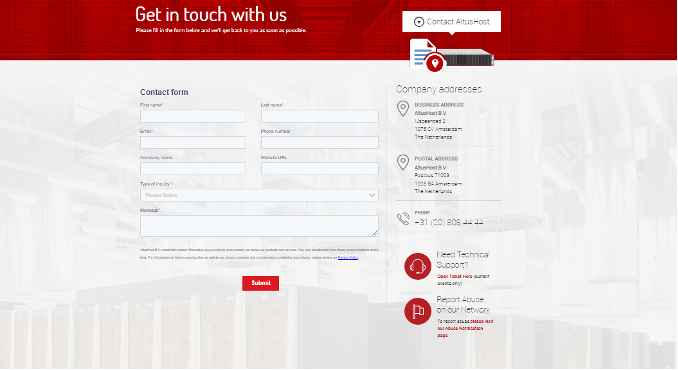Click into the Email input field
The height and width of the screenshot is (370, 678).
(x=193, y=143)
